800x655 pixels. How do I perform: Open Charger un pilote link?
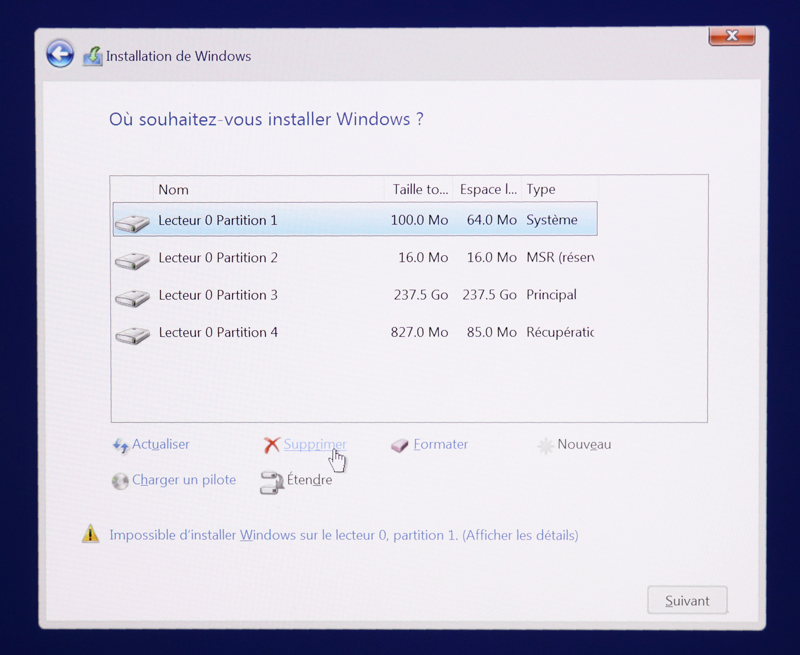click(184, 480)
